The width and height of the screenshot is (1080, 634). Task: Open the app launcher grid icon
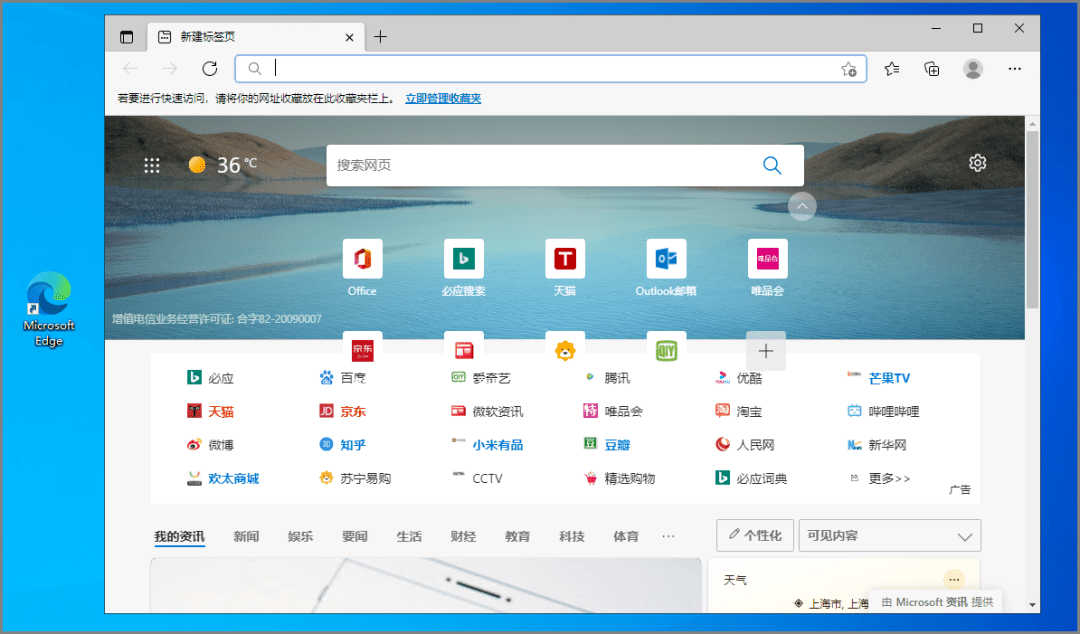(x=152, y=165)
